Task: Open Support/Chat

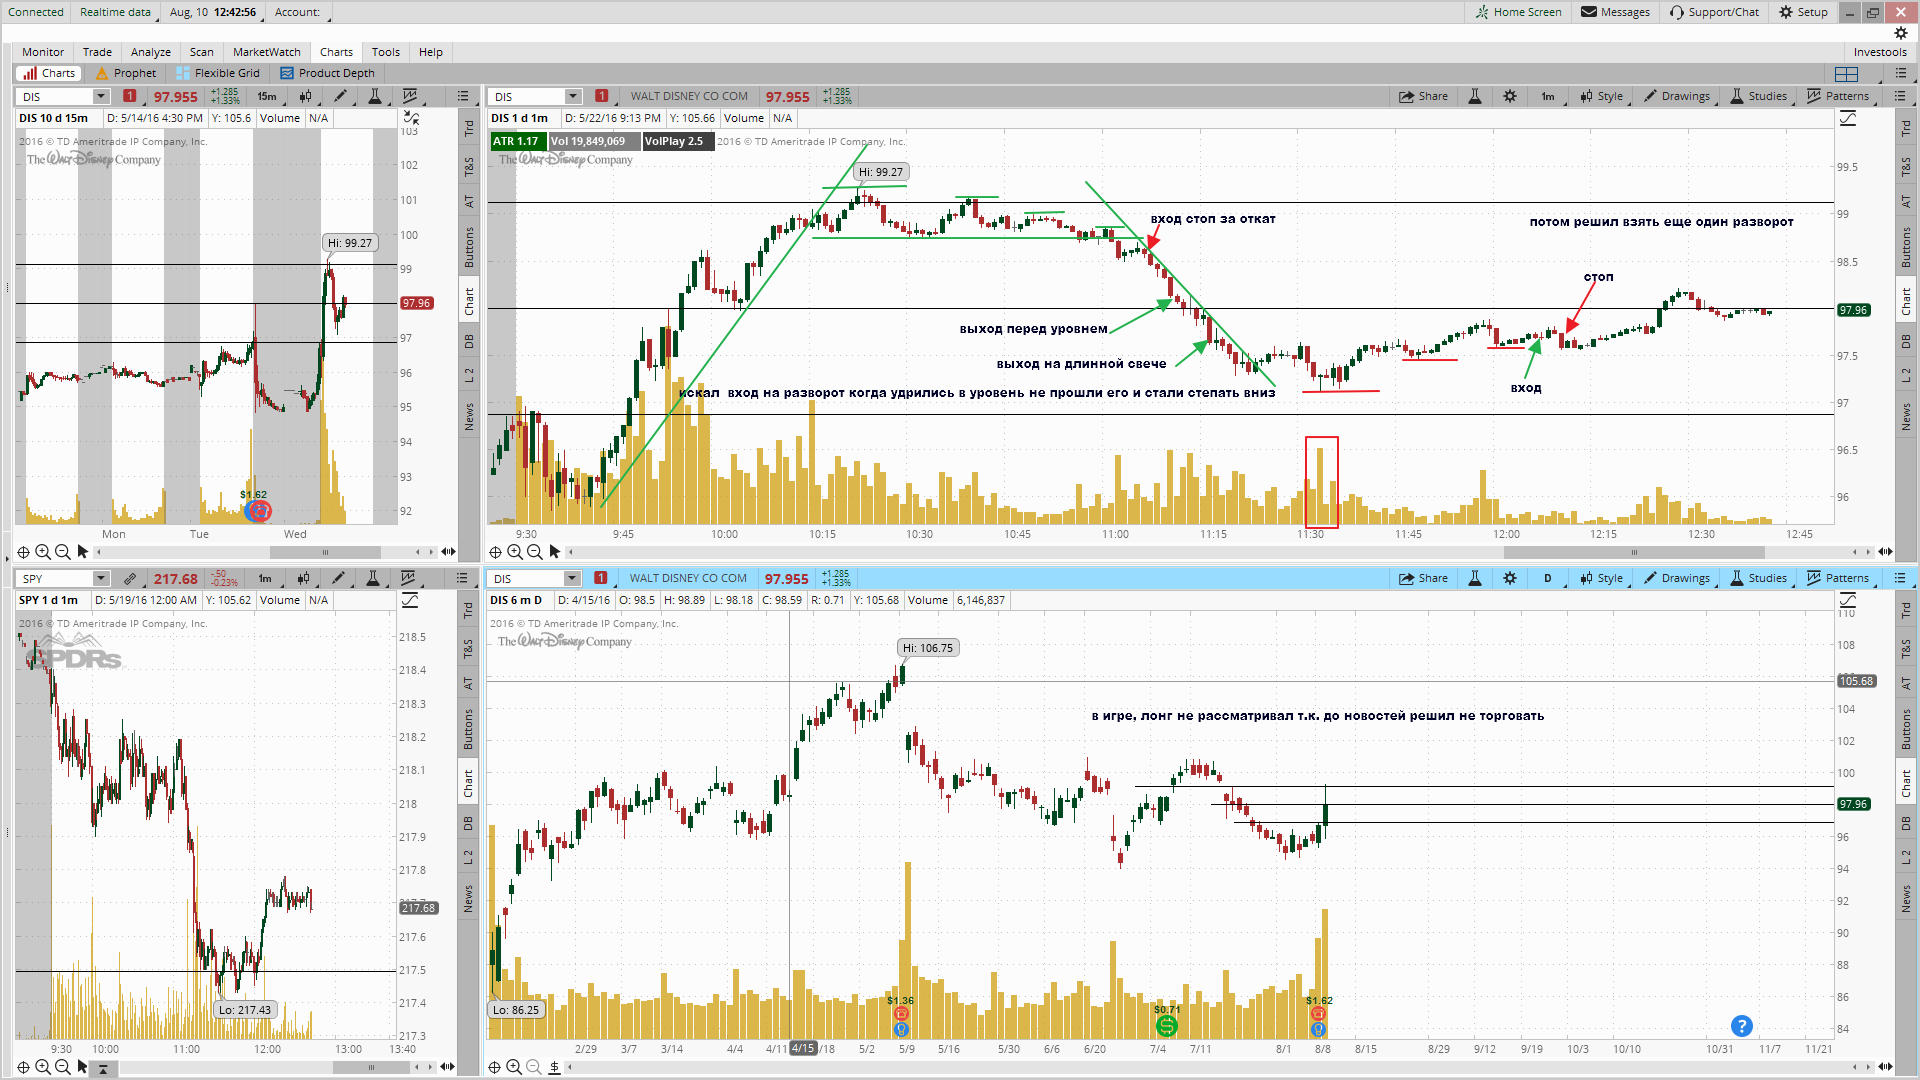Action: (x=1714, y=12)
